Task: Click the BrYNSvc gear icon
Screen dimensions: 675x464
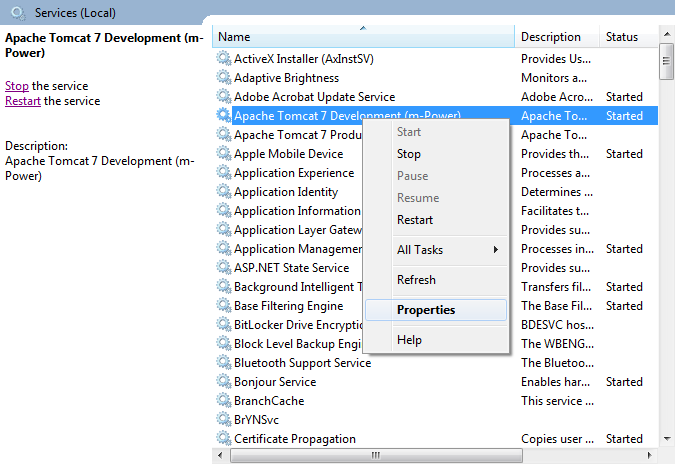Action: (x=223, y=419)
